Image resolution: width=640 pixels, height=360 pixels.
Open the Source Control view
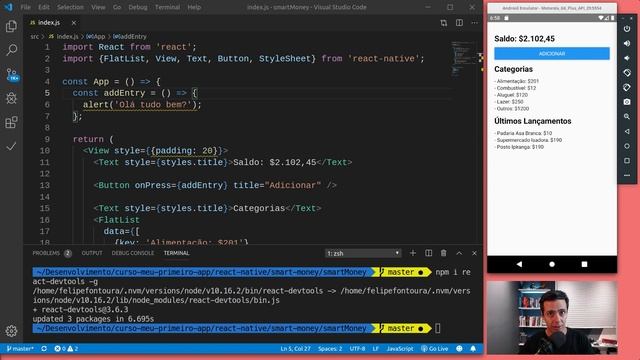click(x=12, y=75)
